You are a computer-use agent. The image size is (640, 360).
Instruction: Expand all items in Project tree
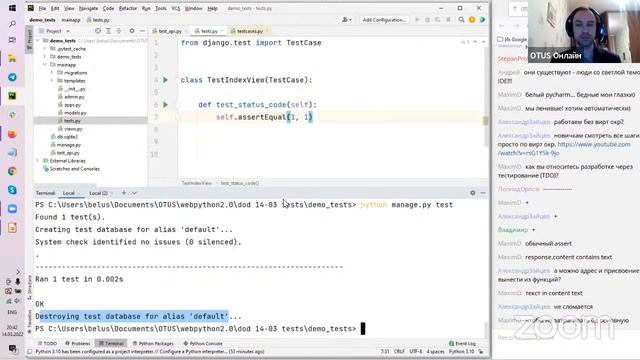(x=108, y=31)
